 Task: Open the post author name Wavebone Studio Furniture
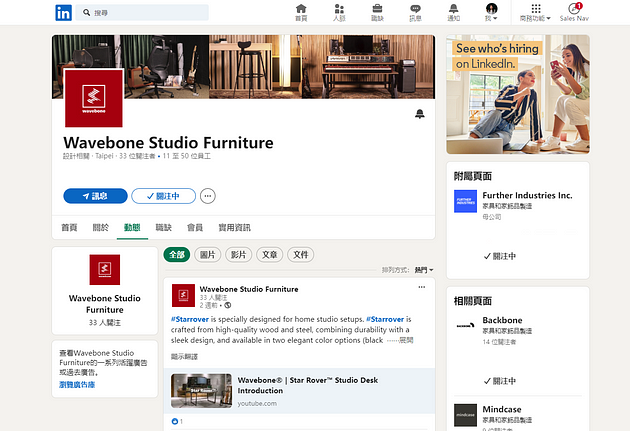click(x=249, y=289)
